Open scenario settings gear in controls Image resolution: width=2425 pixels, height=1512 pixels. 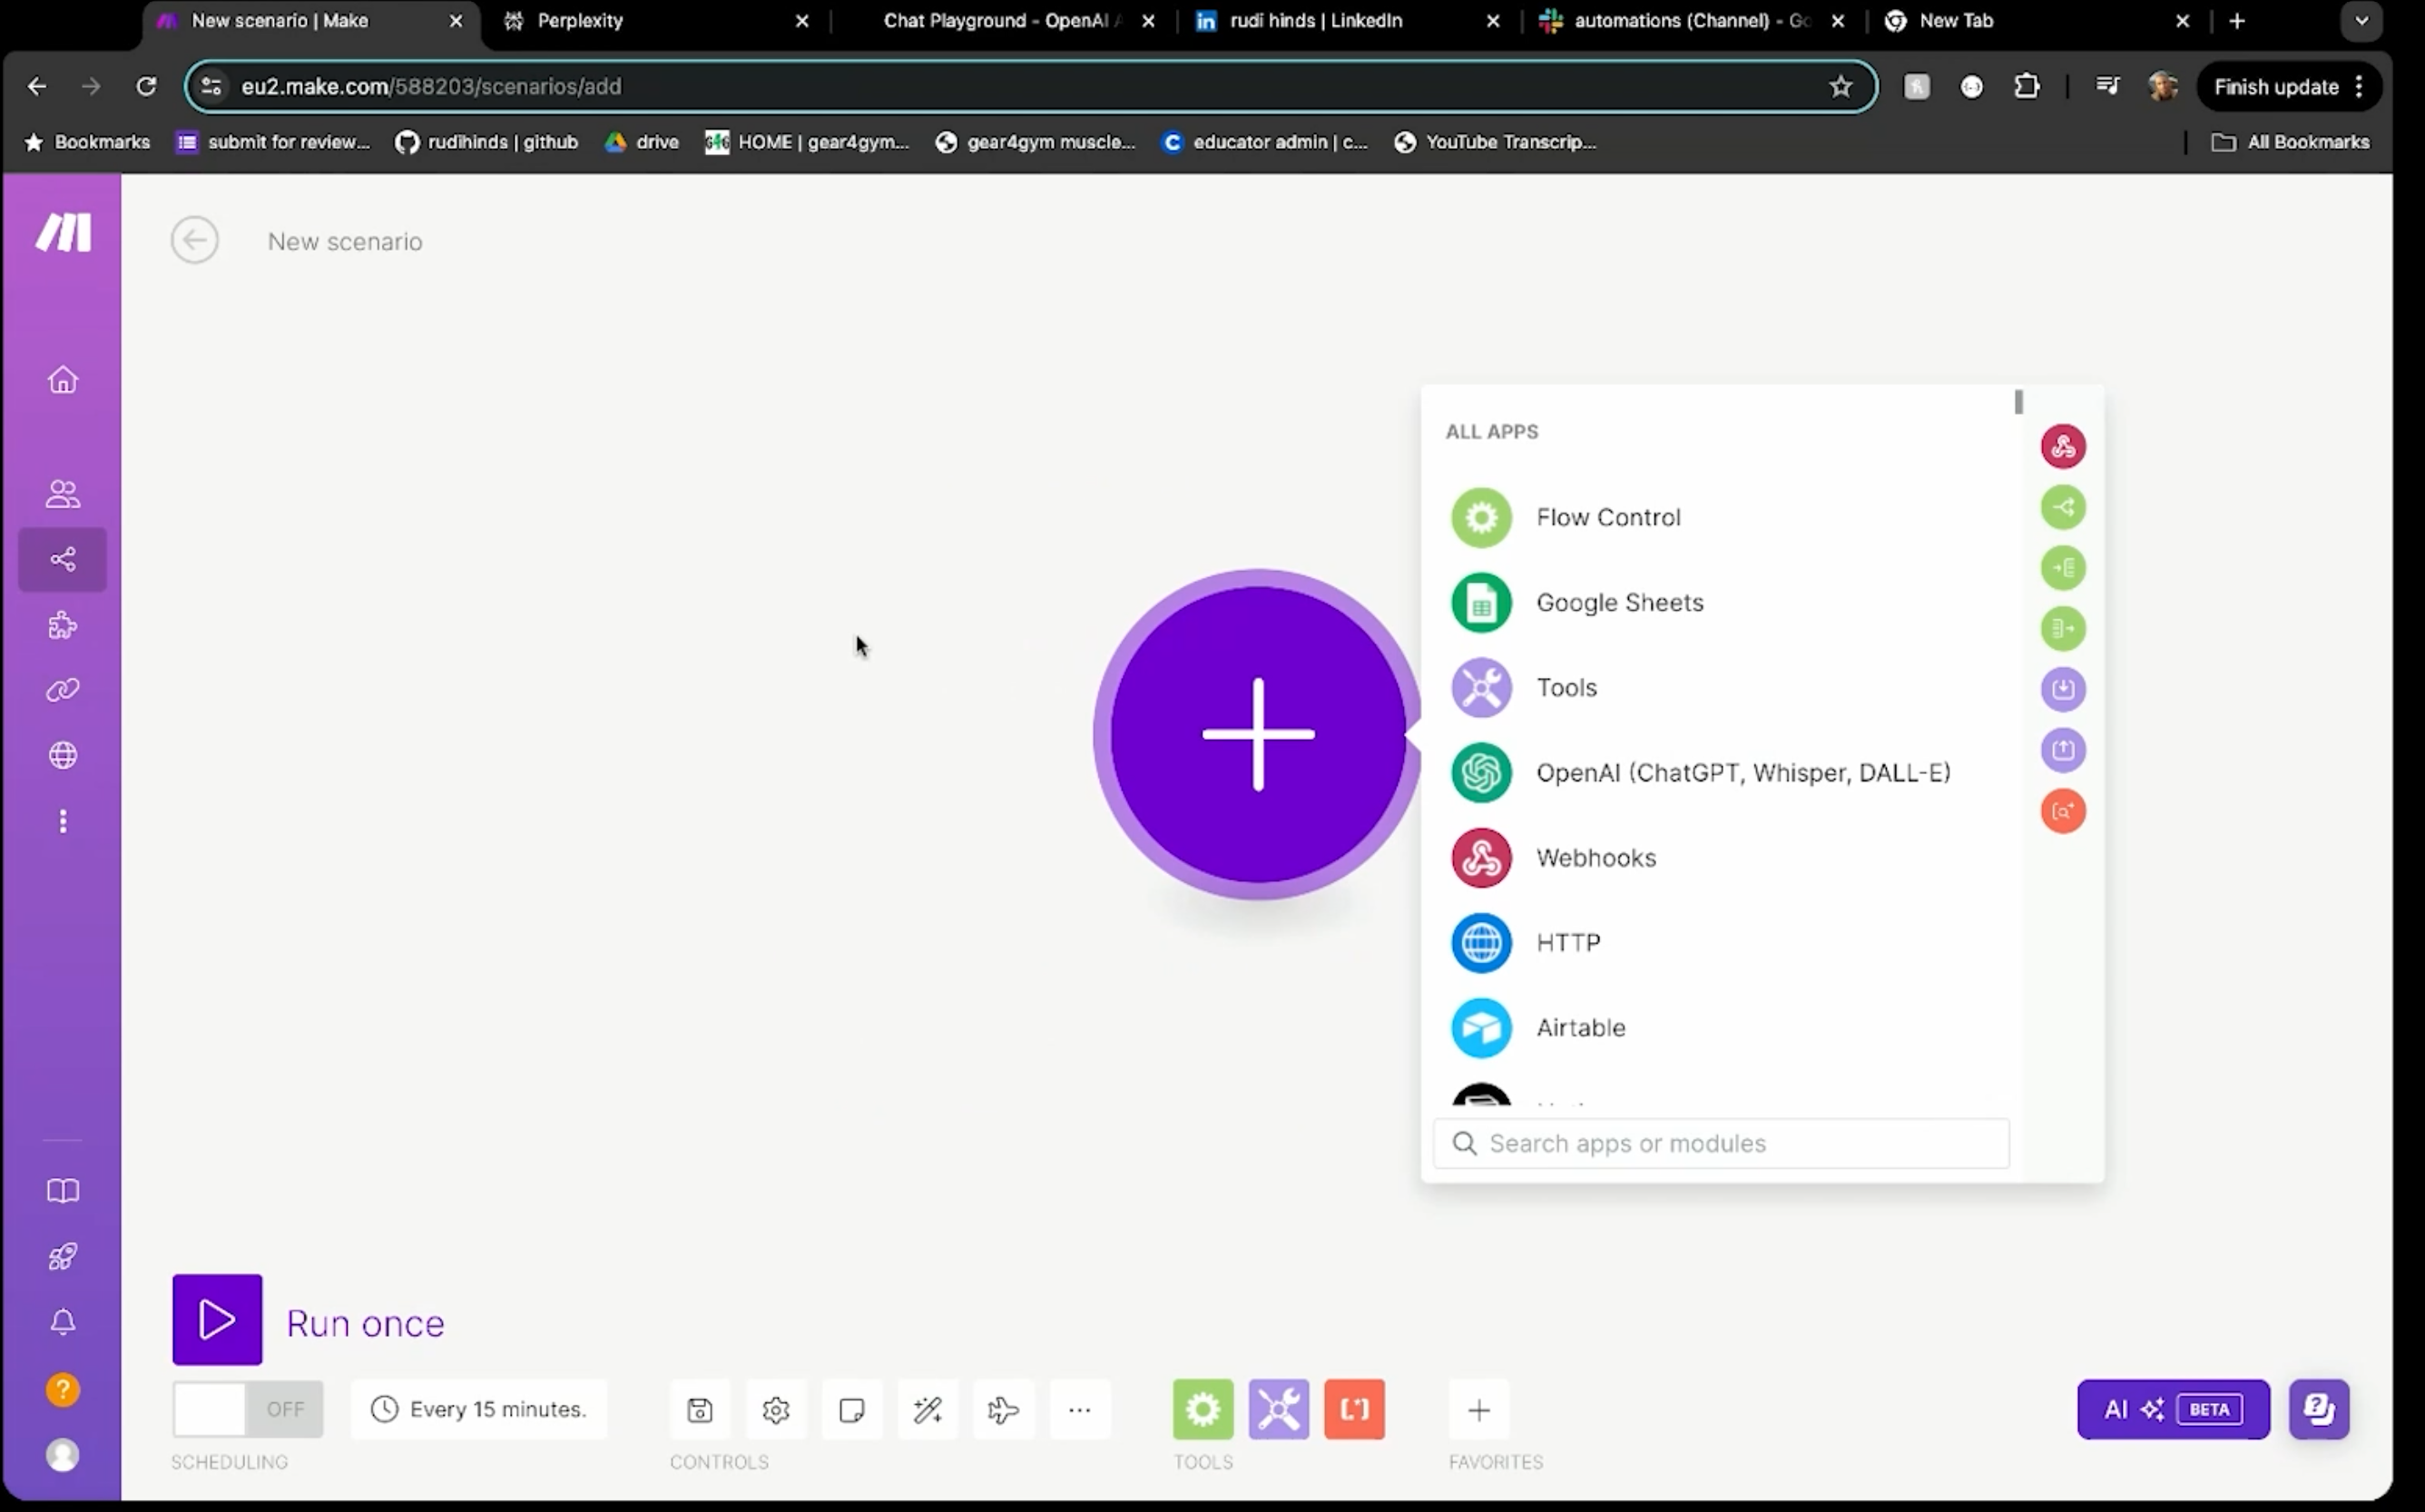click(x=775, y=1409)
